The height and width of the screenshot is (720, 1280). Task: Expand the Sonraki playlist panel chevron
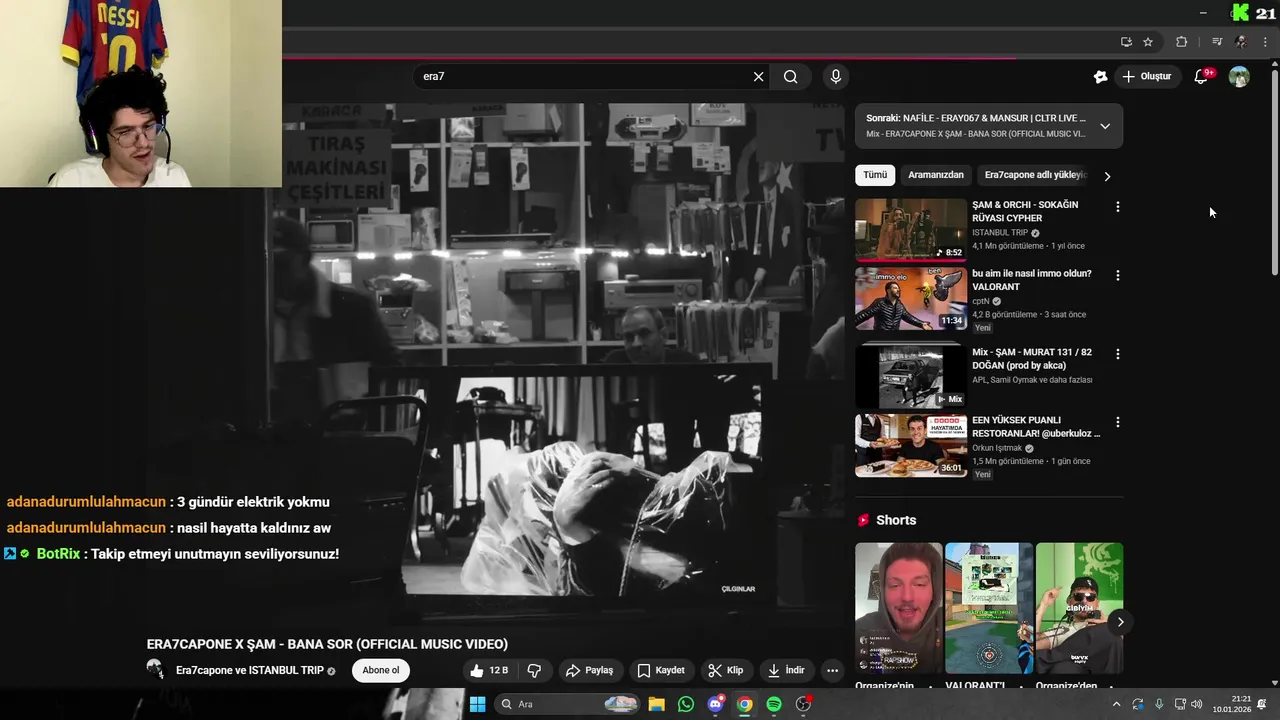(1105, 126)
